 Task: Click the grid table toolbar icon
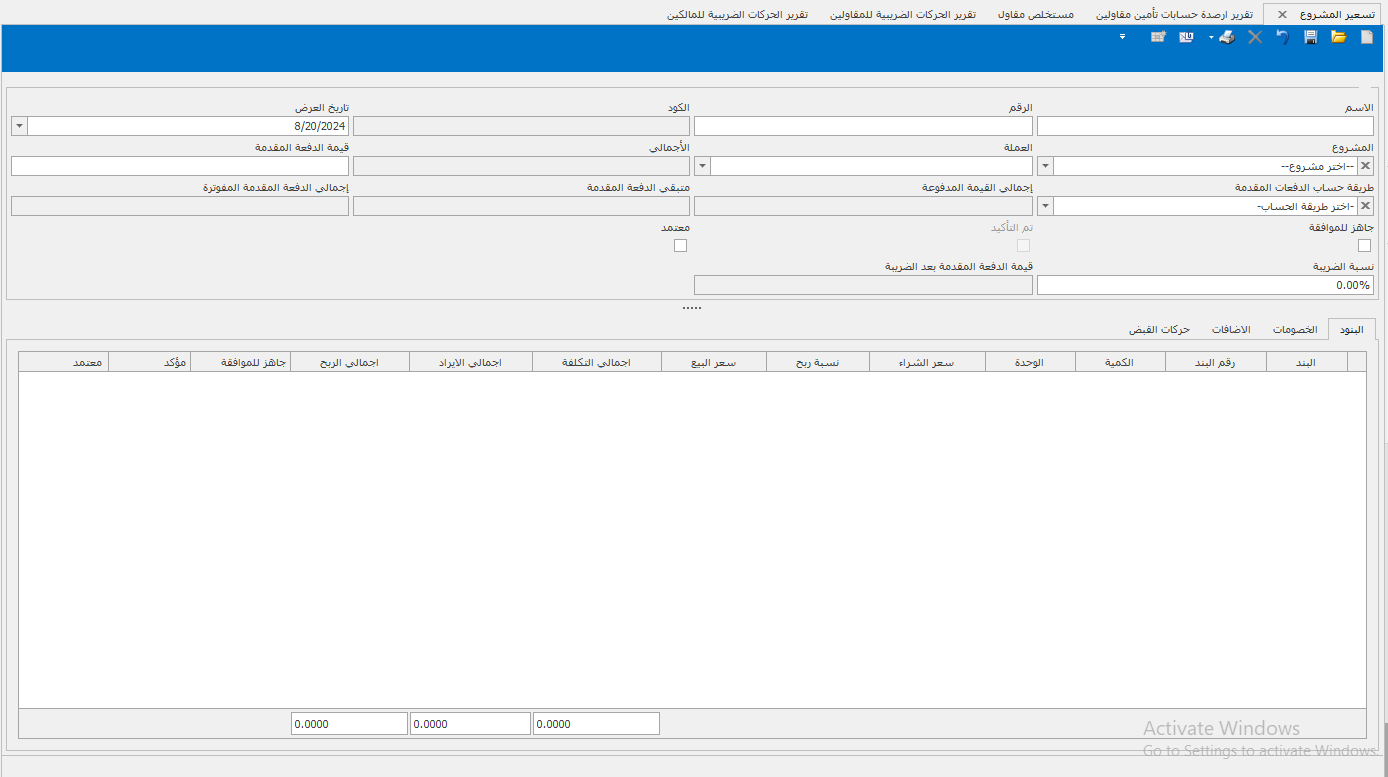point(1158,37)
